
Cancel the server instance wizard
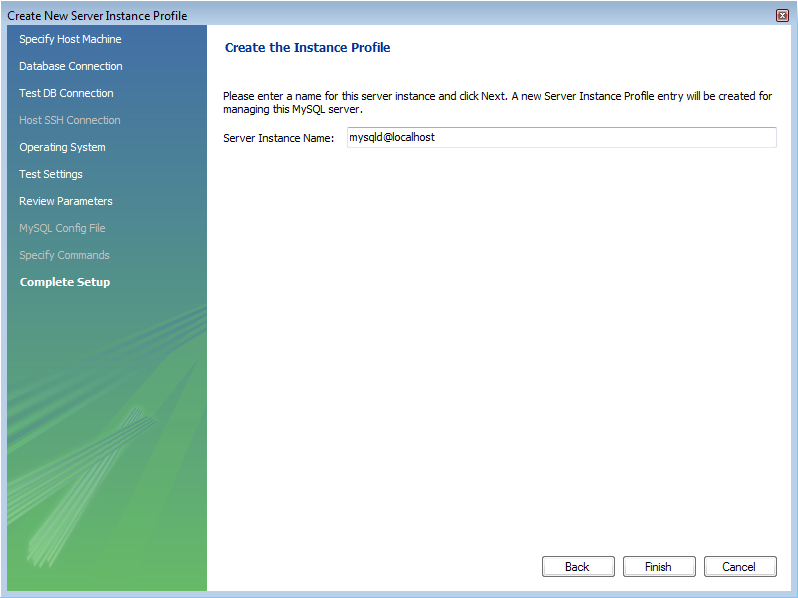tap(739, 566)
